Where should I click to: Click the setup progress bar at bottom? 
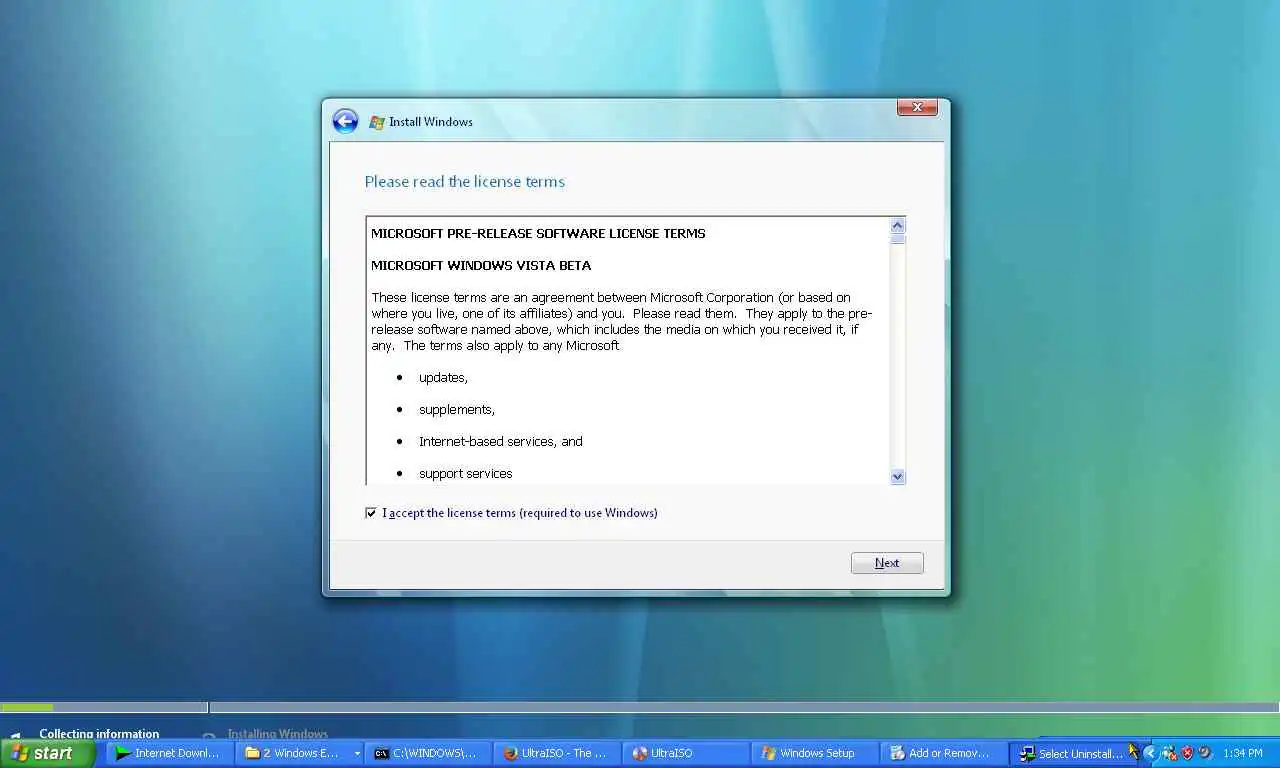coord(640,707)
